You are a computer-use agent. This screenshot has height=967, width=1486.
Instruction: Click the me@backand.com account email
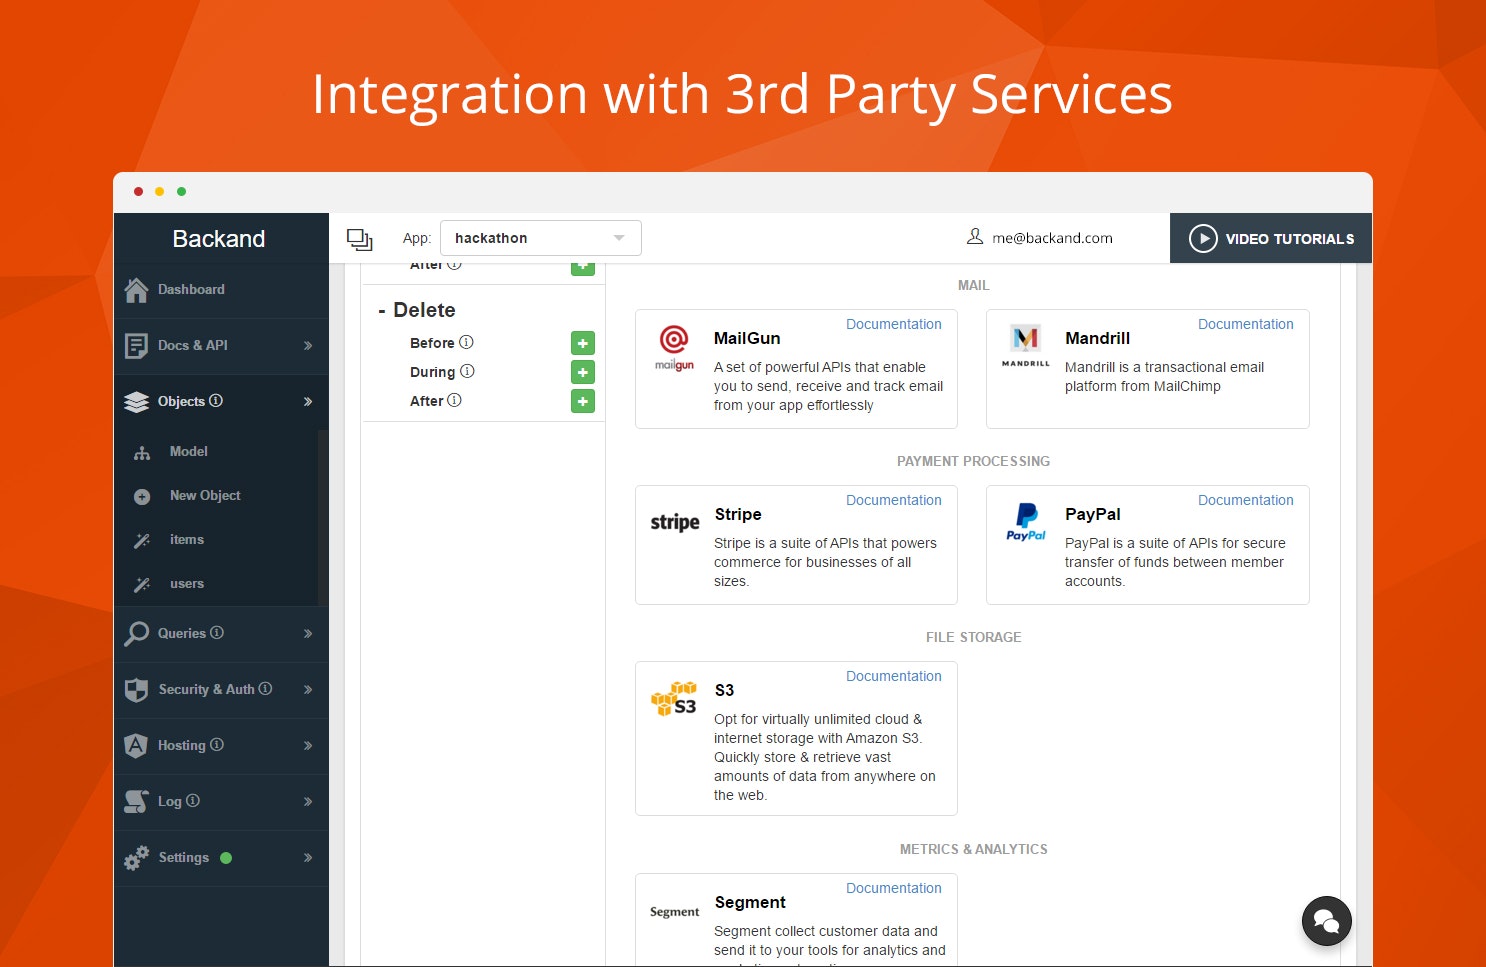(1052, 238)
